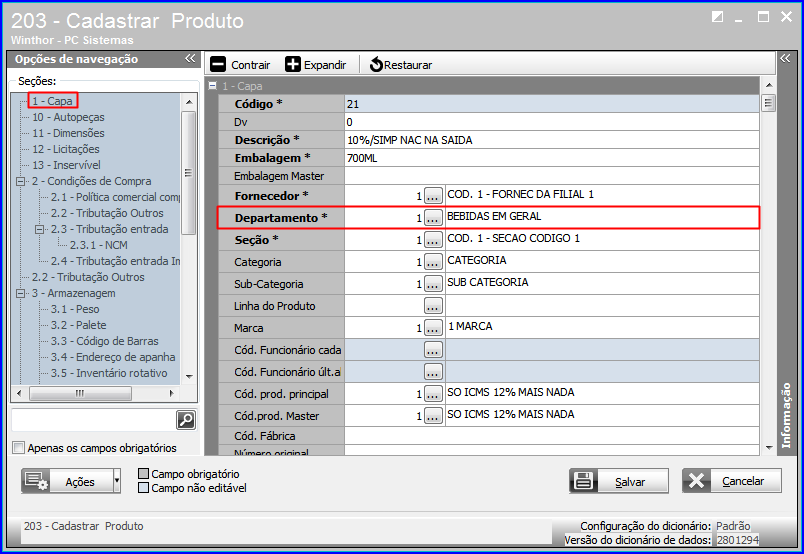Click the sections tree vertical scrollbar thumb

pos(189,173)
